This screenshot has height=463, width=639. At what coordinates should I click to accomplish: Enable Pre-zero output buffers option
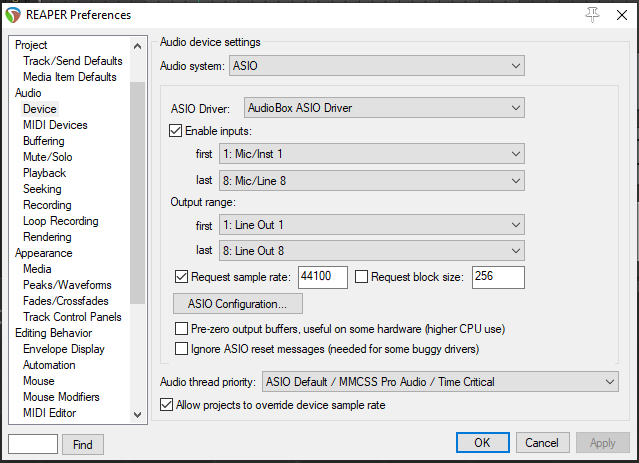[x=181, y=329]
